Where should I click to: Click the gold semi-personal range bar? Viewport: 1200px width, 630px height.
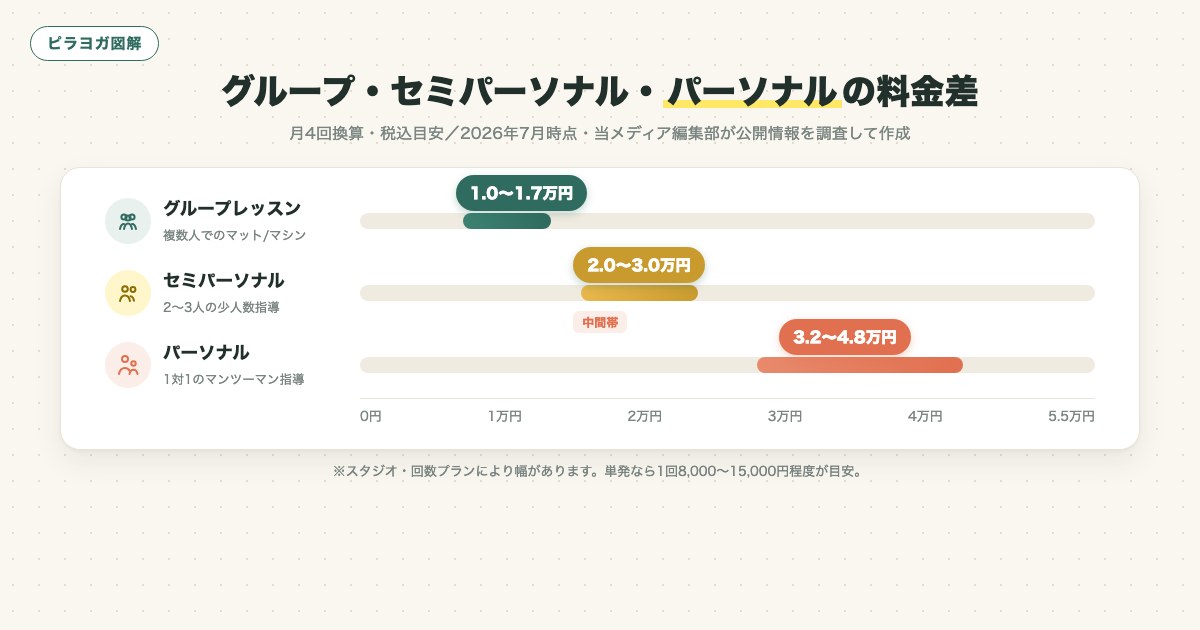pos(639,293)
